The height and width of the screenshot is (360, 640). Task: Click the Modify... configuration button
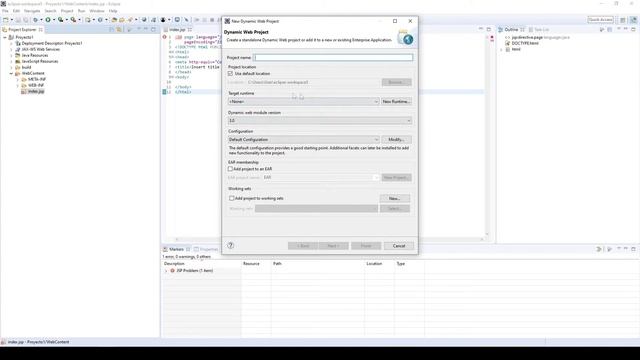[396, 140]
